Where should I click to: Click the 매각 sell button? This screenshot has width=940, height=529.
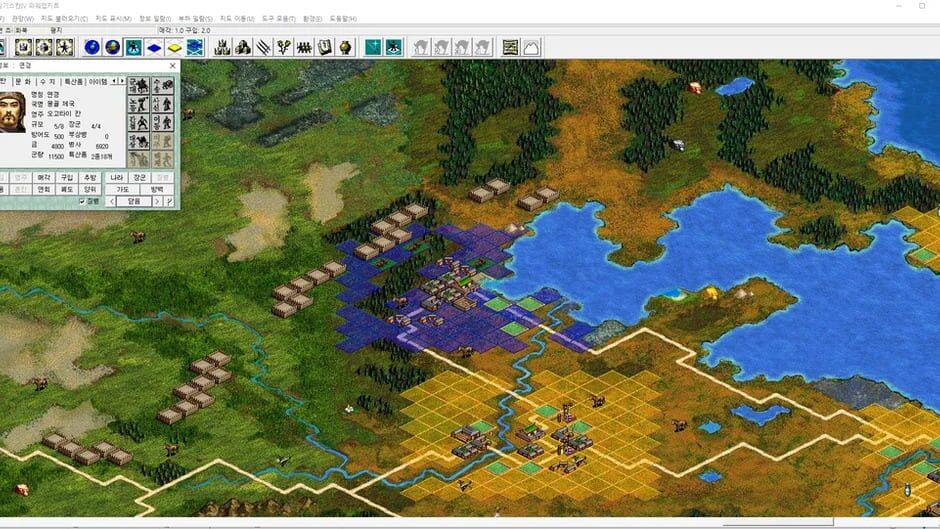(x=44, y=178)
